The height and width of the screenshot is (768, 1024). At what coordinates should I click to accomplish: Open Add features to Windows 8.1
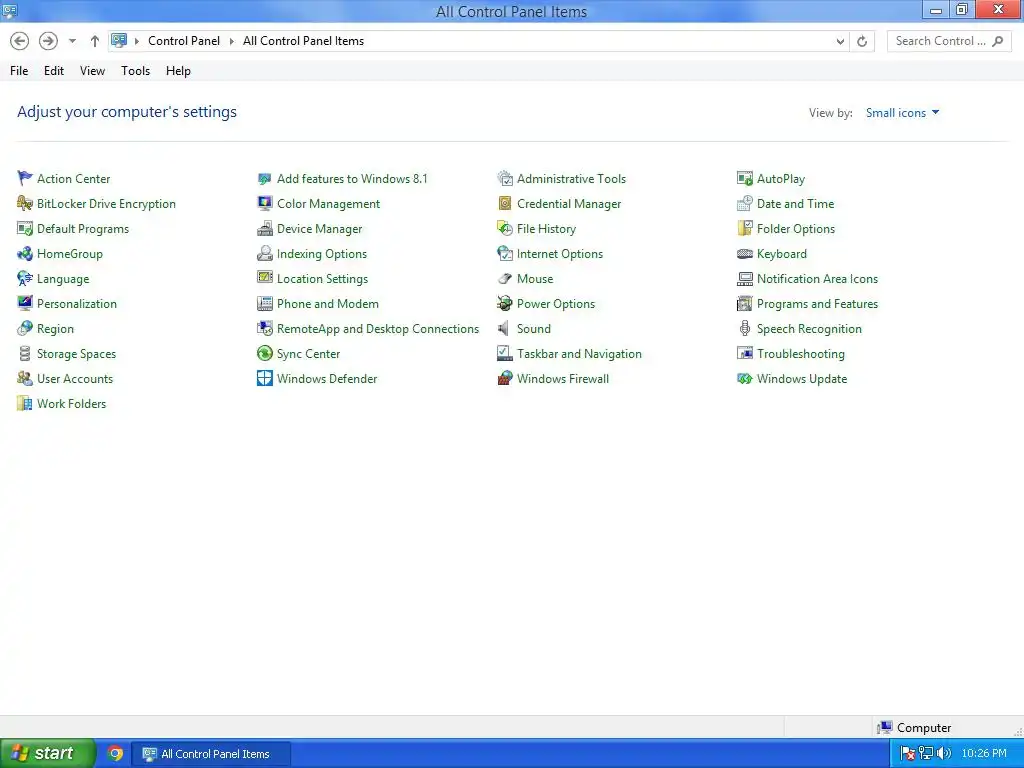(x=352, y=178)
